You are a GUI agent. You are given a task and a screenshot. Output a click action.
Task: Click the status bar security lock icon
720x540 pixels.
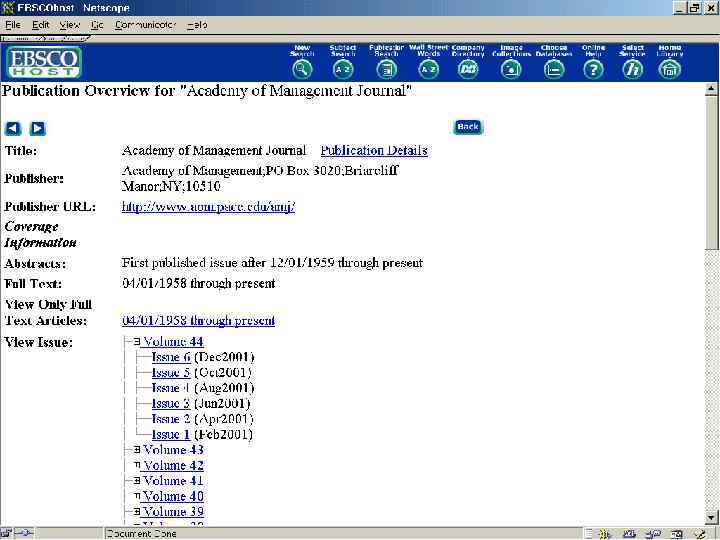(x=8, y=533)
